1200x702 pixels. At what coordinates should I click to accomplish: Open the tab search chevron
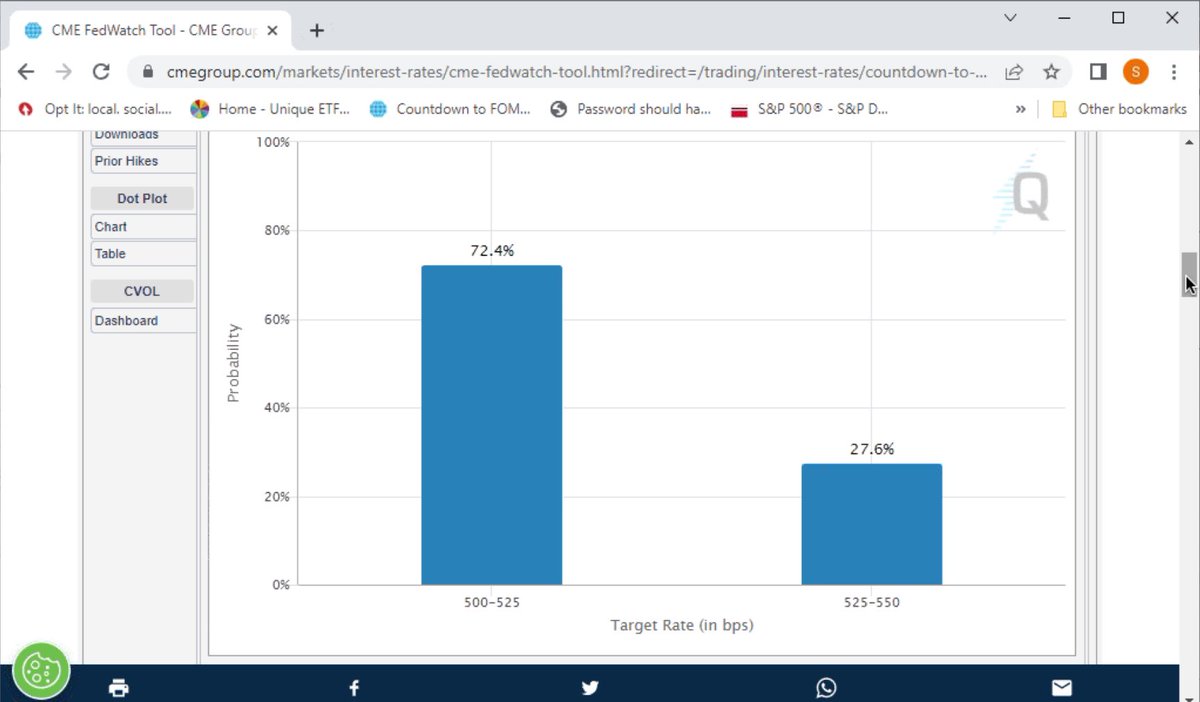[x=1011, y=17]
